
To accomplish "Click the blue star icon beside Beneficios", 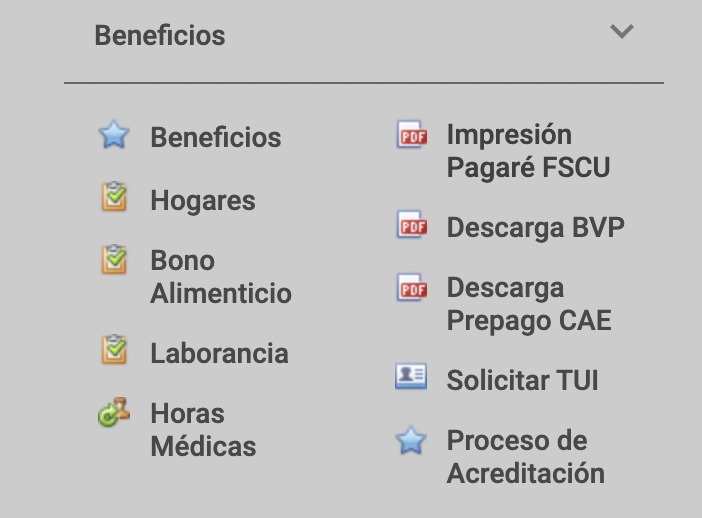I will click(x=114, y=136).
